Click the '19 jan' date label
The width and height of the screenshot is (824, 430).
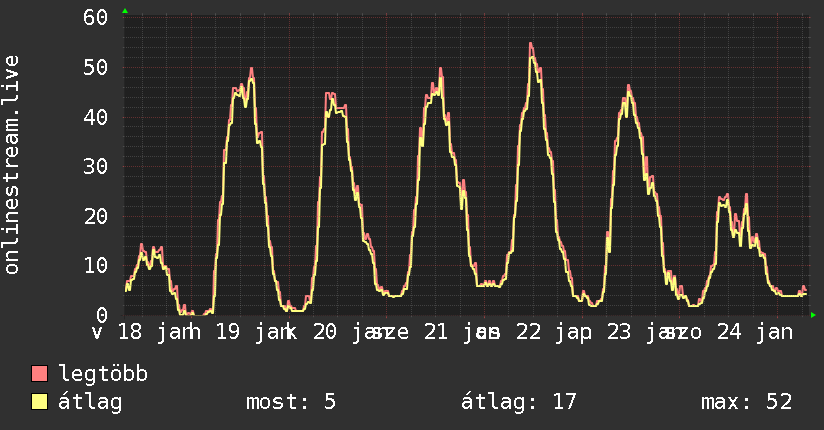click(x=255, y=332)
